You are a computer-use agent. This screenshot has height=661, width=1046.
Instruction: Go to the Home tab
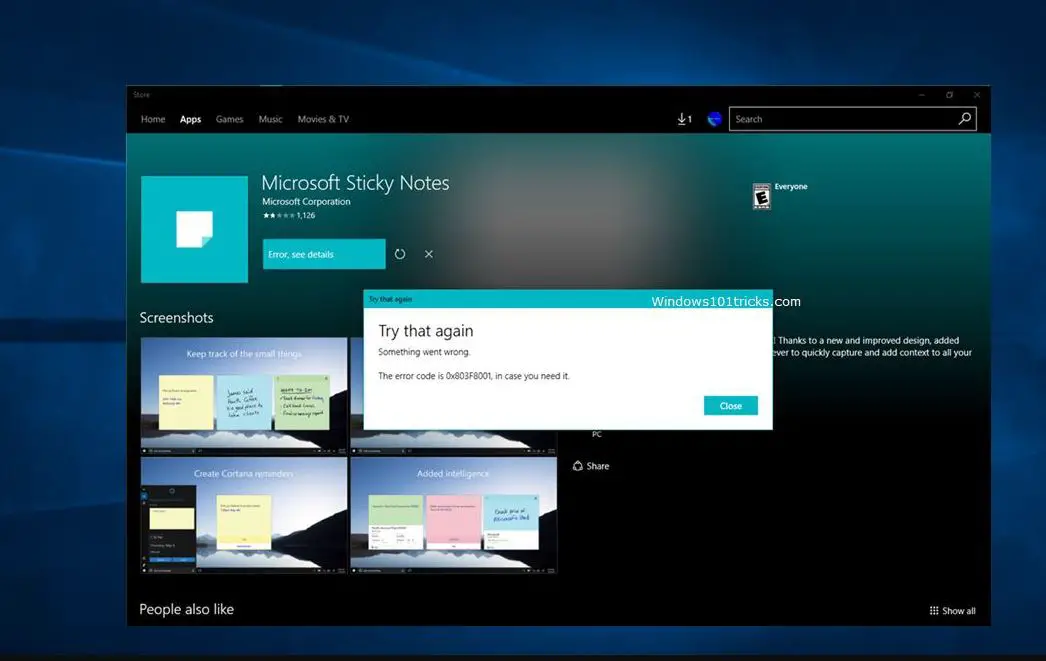click(153, 119)
